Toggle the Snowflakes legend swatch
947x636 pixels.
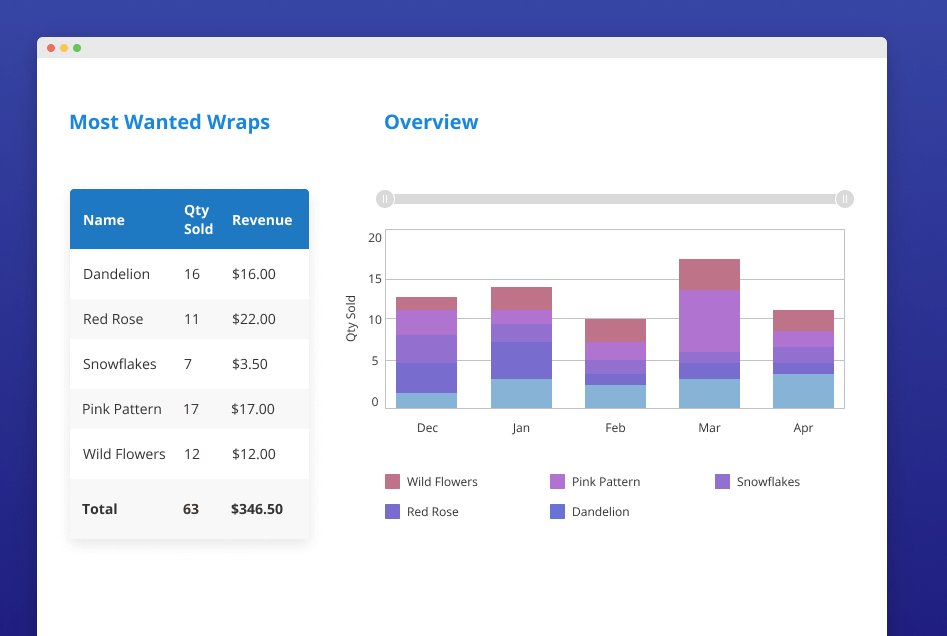coord(723,482)
